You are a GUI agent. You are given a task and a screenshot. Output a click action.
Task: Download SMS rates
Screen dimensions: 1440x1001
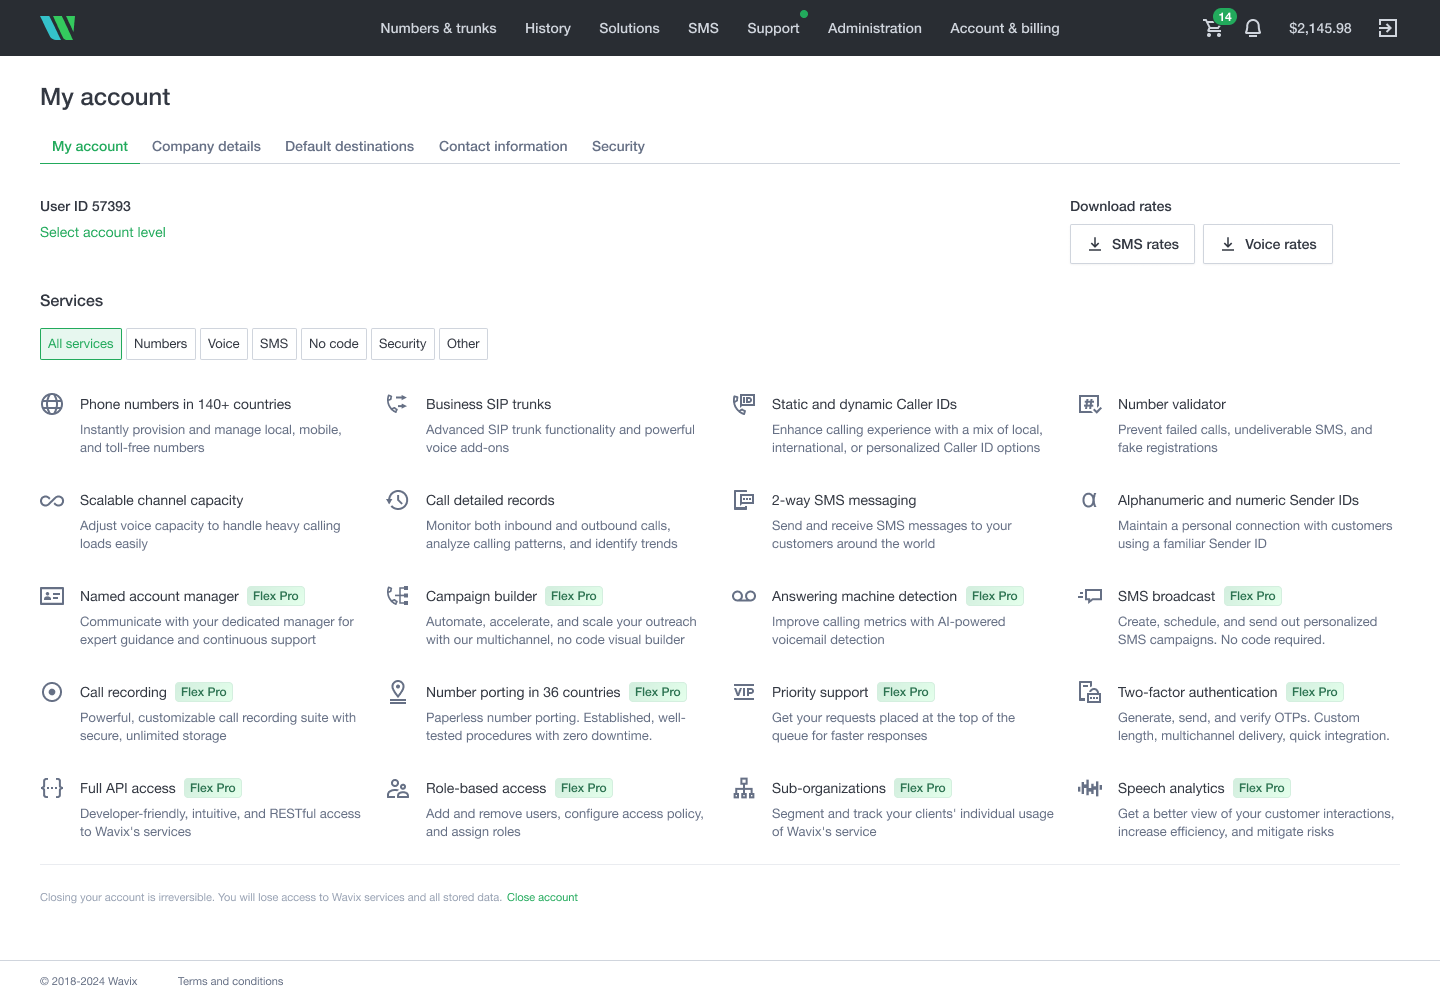[x=1132, y=244]
